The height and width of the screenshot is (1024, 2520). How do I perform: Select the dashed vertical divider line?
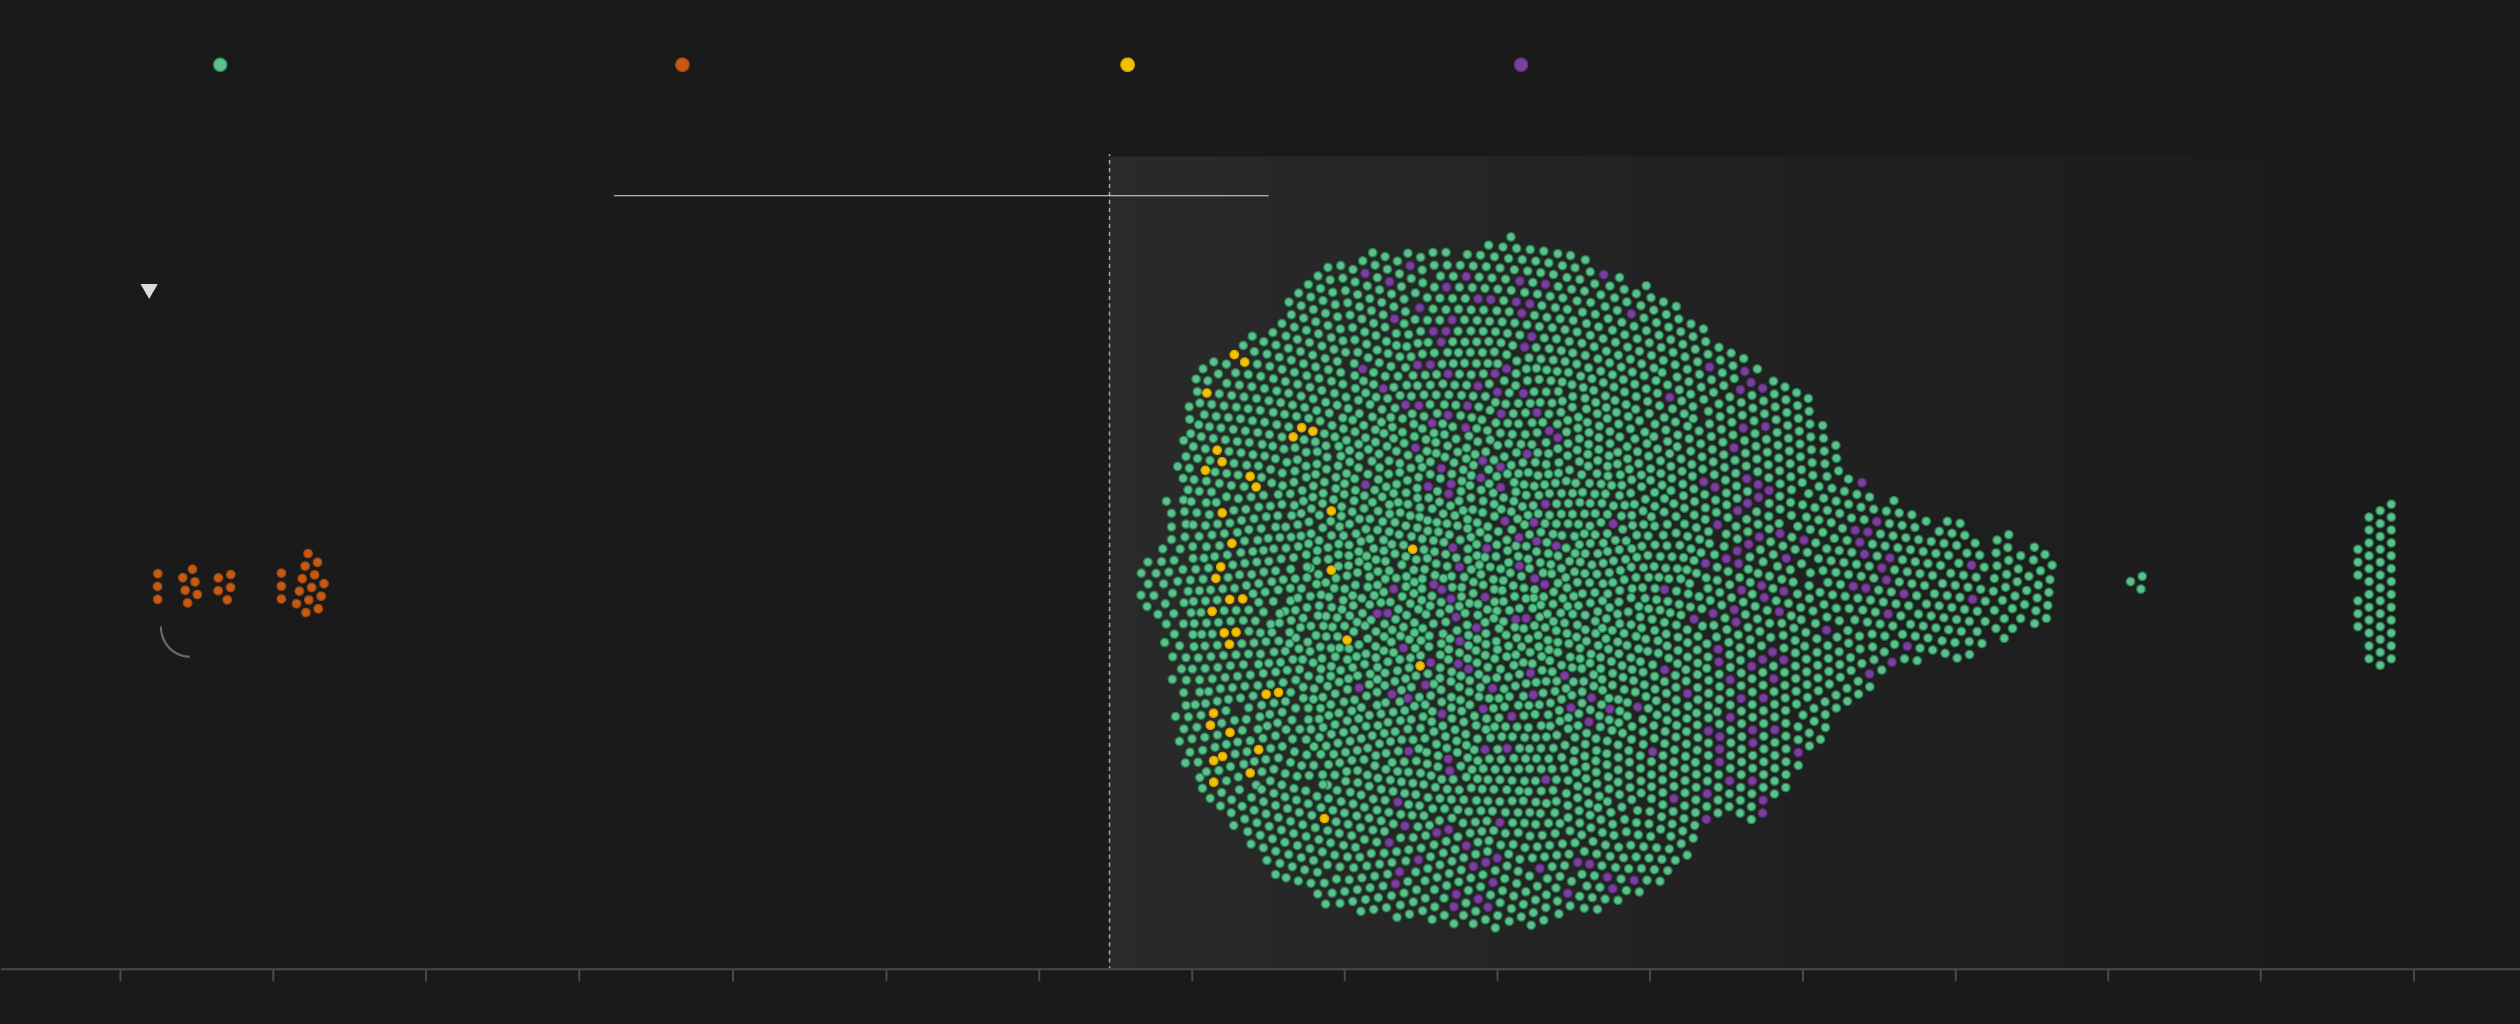(x=1109, y=560)
